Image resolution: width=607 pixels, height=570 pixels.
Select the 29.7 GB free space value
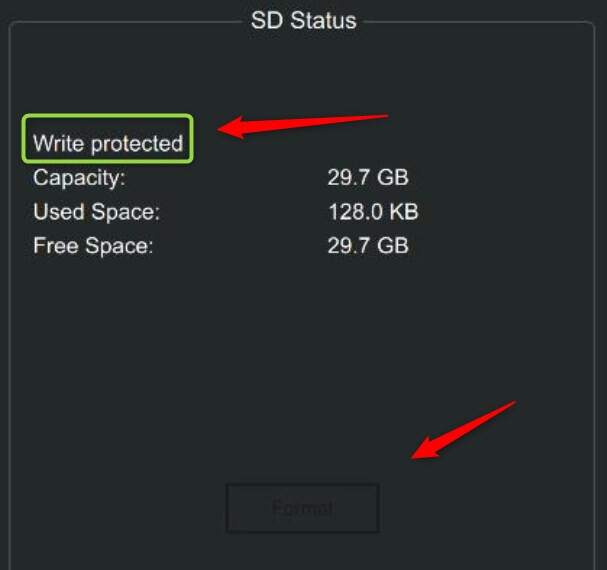coord(368,246)
